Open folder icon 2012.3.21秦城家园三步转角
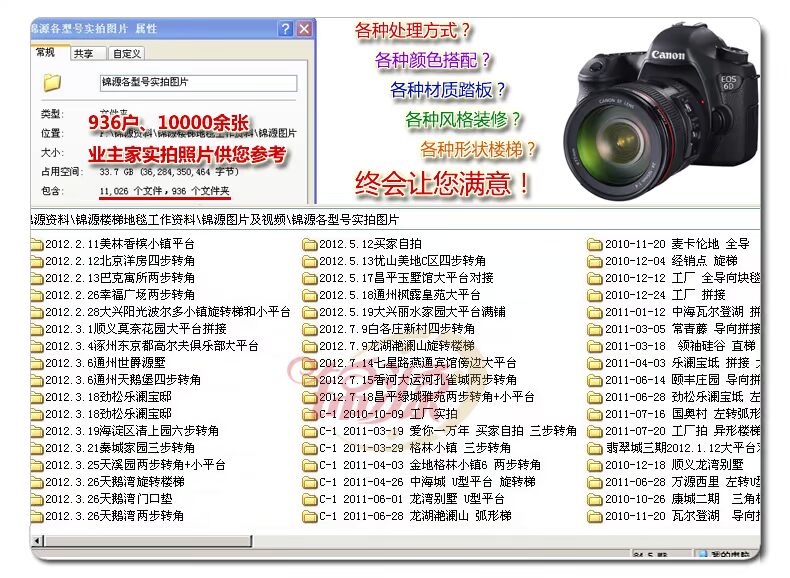Image resolution: width=790 pixels, height=578 pixels. [x=37, y=449]
